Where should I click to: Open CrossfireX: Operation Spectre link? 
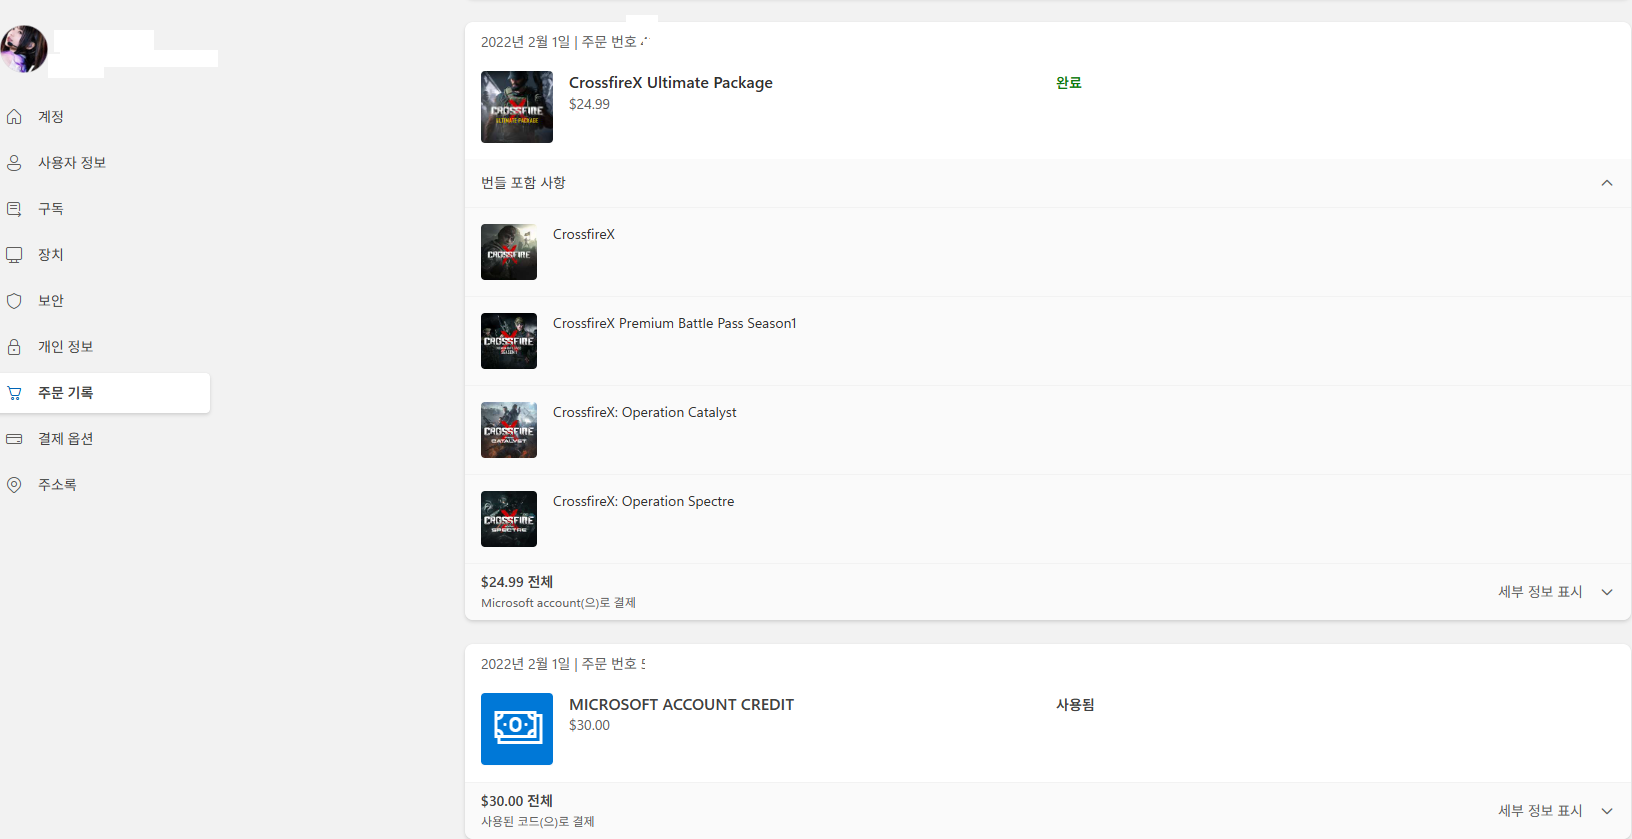pos(644,501)
